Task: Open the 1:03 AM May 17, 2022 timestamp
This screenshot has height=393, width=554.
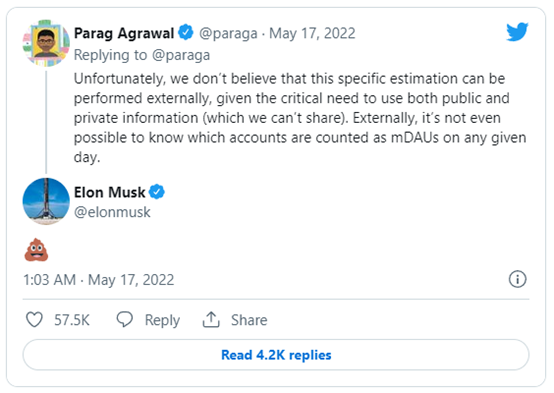Action: [x=99, y=280]
